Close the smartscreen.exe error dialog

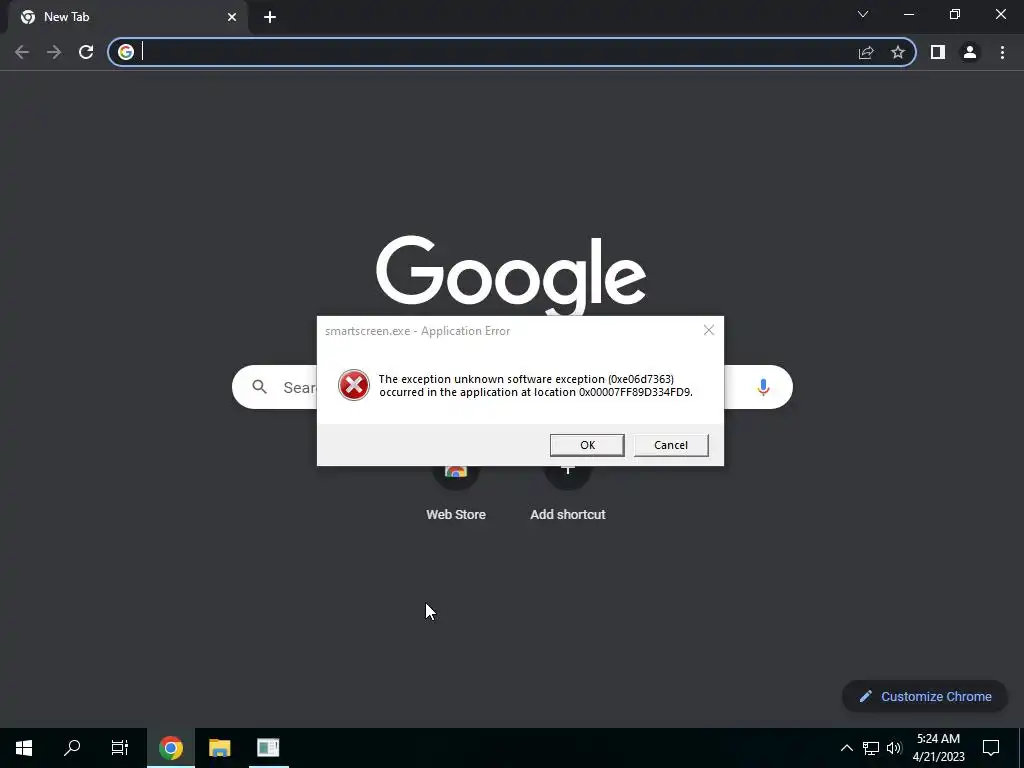click(x=709, y=330)
